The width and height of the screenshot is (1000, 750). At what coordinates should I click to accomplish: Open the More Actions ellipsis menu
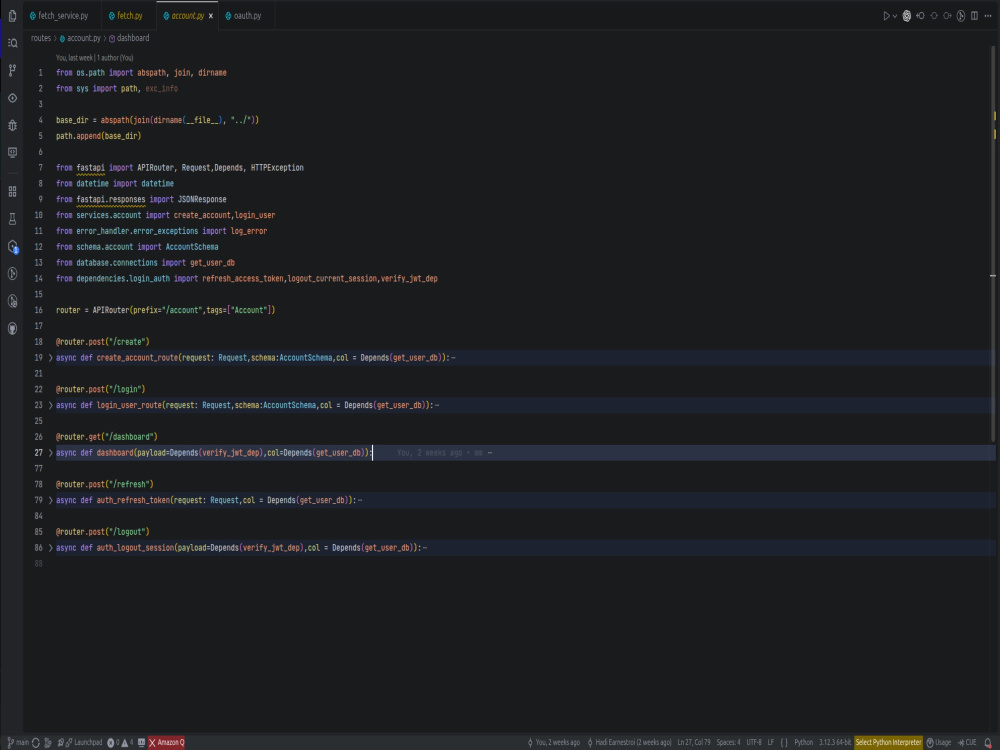pos(988,16)
